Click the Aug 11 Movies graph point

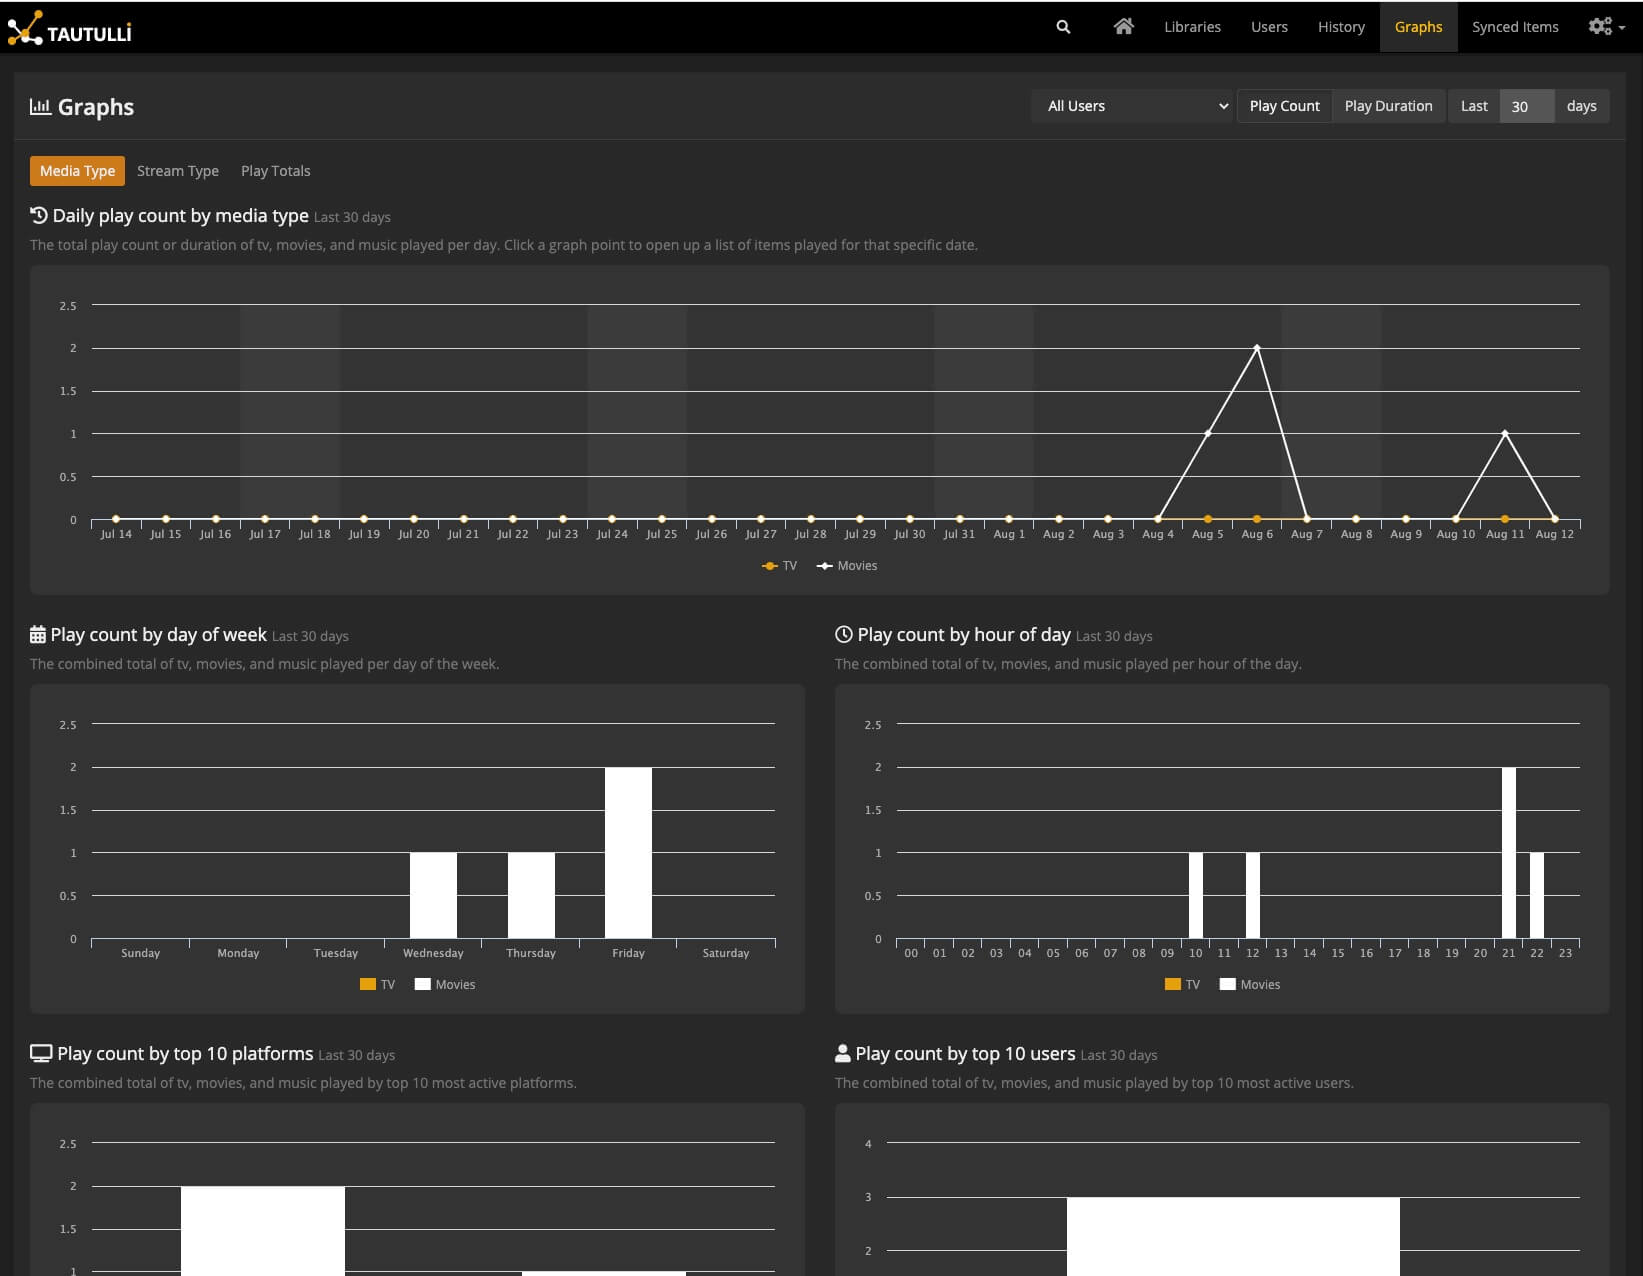click(x=1505, y=433)
